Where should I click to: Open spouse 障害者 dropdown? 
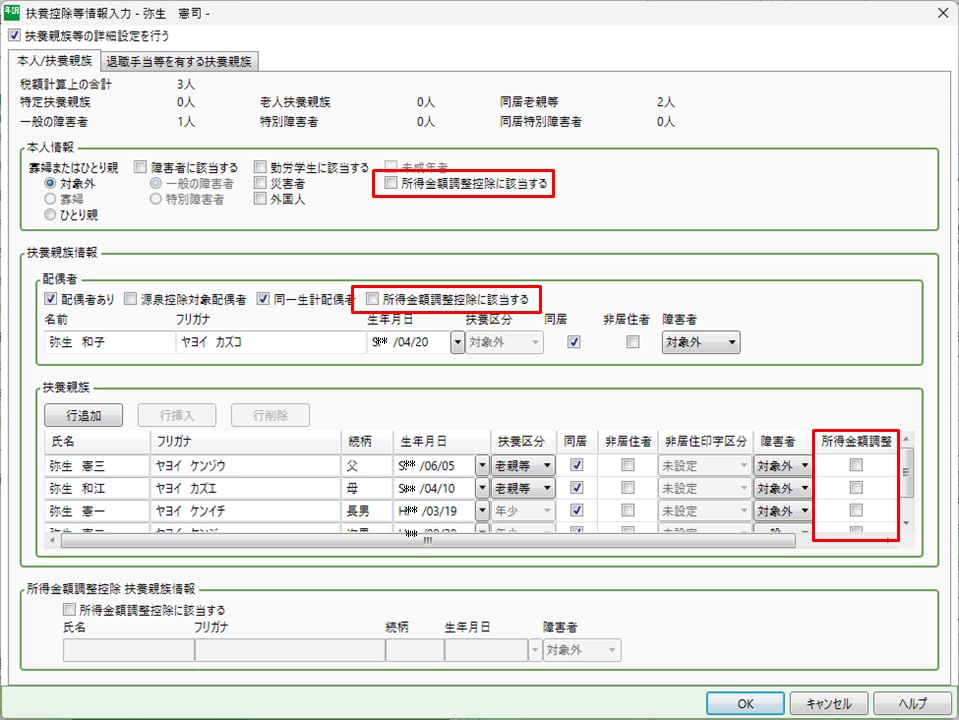point(701,343)
